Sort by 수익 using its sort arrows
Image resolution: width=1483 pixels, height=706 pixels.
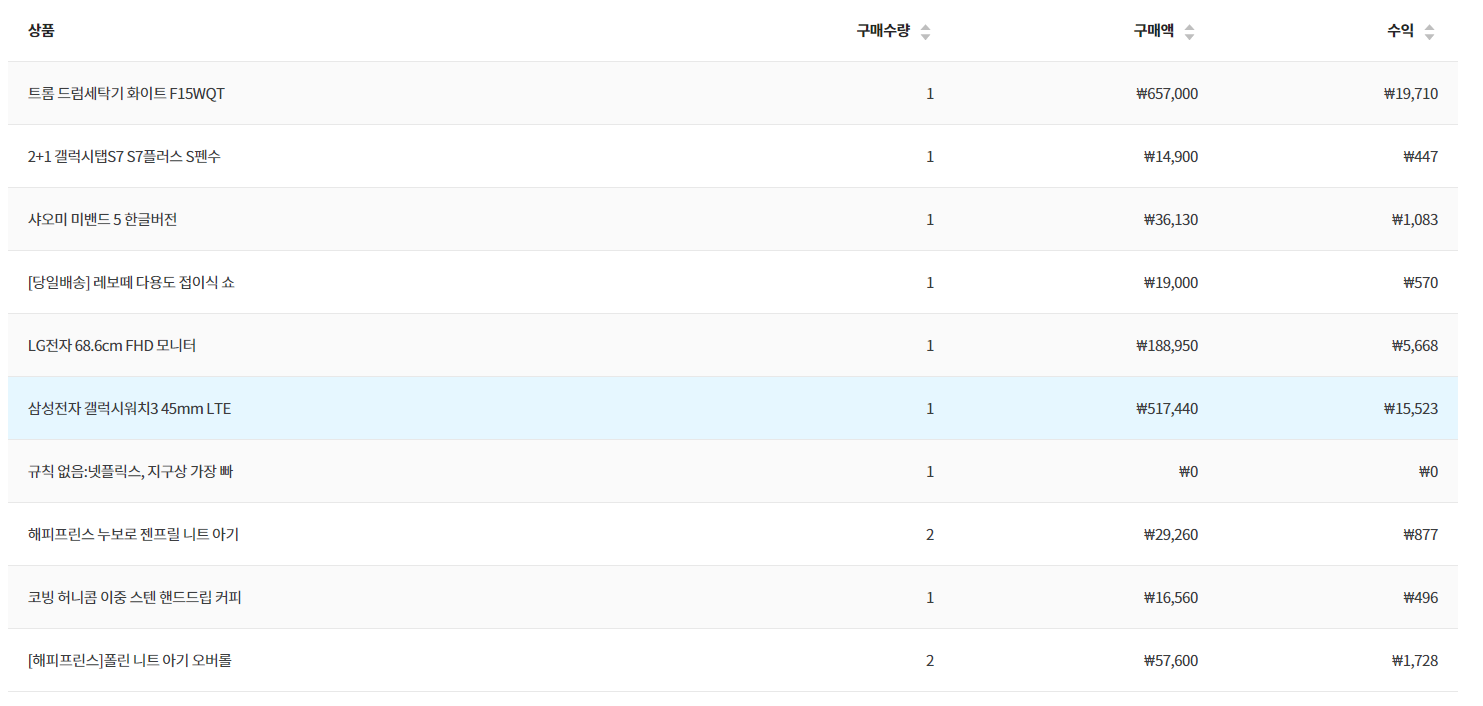click(1429, 32)
